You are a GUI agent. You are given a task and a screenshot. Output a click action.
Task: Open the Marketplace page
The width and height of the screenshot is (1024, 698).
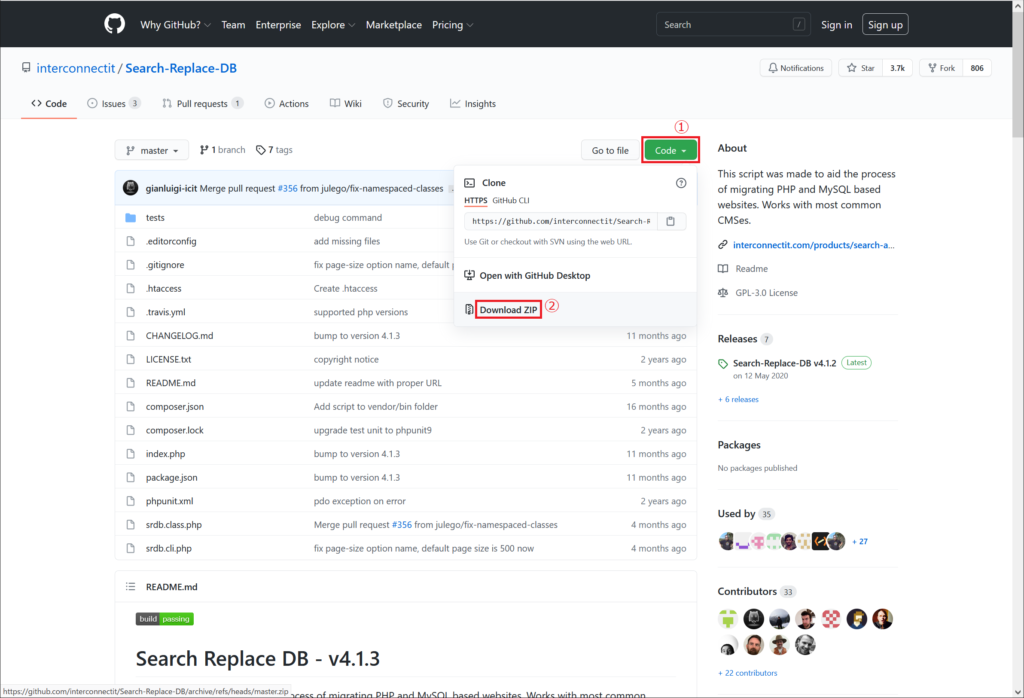coord(394,25)
